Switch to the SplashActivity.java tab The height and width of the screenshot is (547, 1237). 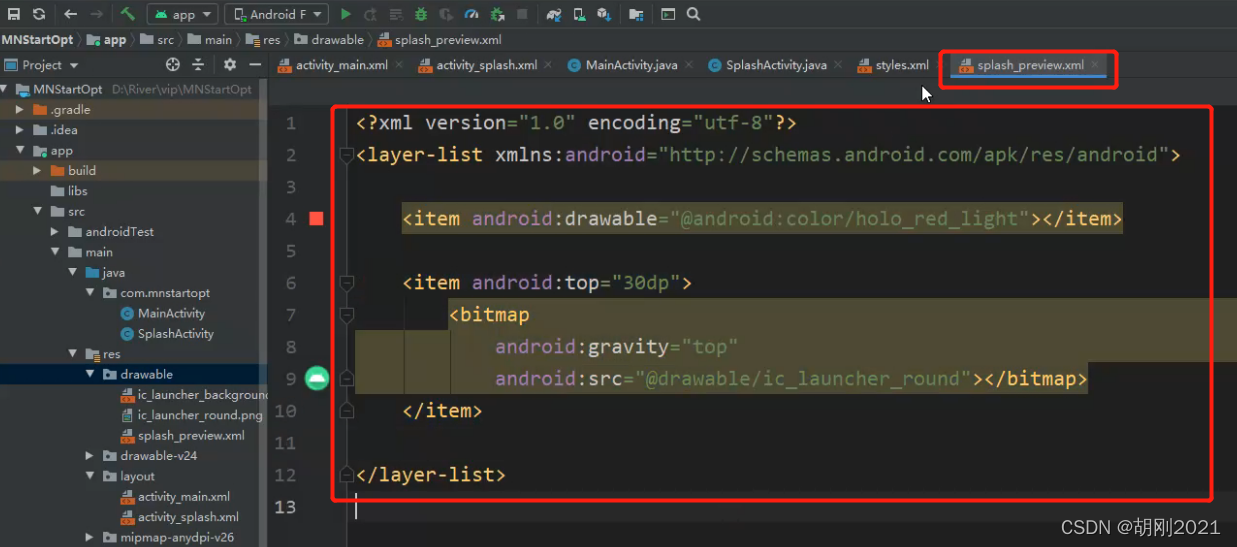[776, 65]
